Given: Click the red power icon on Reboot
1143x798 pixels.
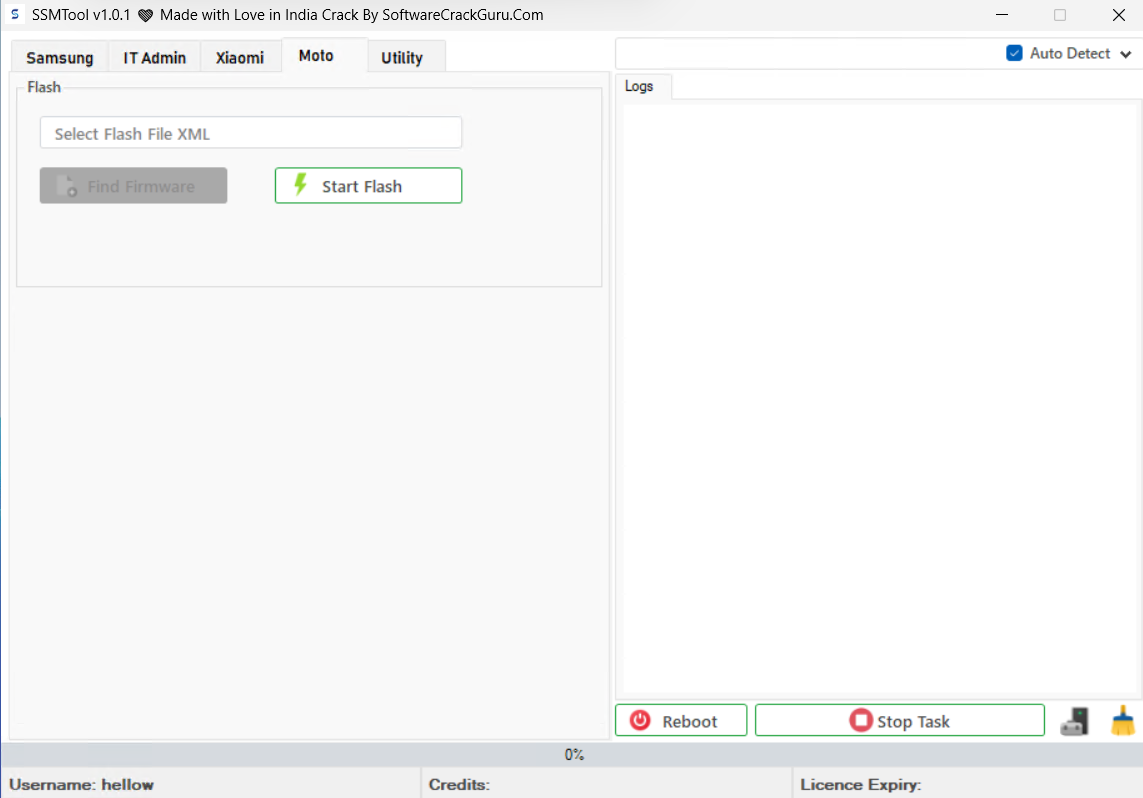Looking at the screenshot, I should pos(640,721).
